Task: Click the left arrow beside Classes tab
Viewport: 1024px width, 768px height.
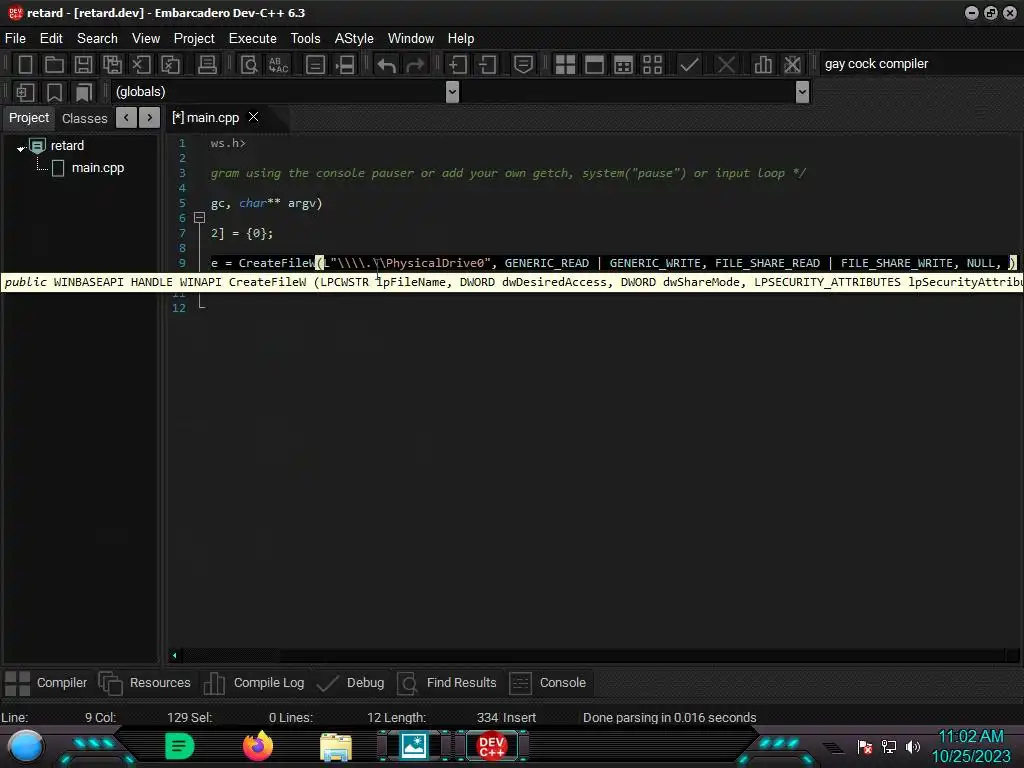Action: point(126,118)
